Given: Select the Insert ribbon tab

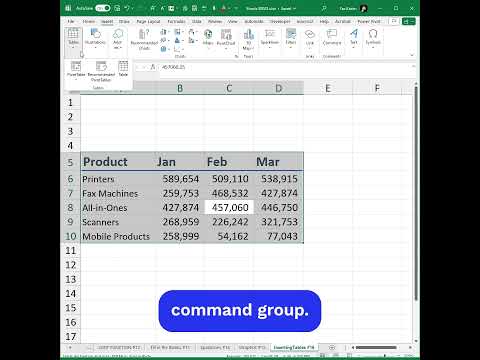Looking at the screenshot, I should [107, 21].
